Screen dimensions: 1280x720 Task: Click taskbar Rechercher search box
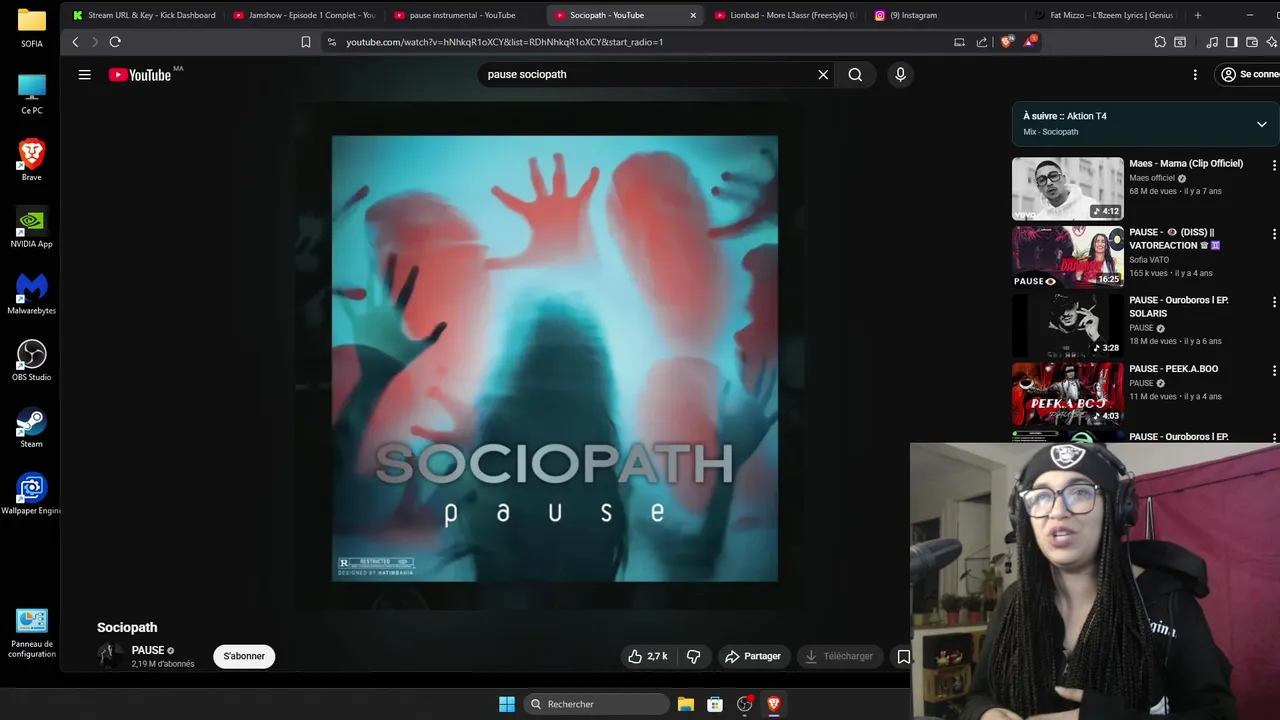click(597, 704)
